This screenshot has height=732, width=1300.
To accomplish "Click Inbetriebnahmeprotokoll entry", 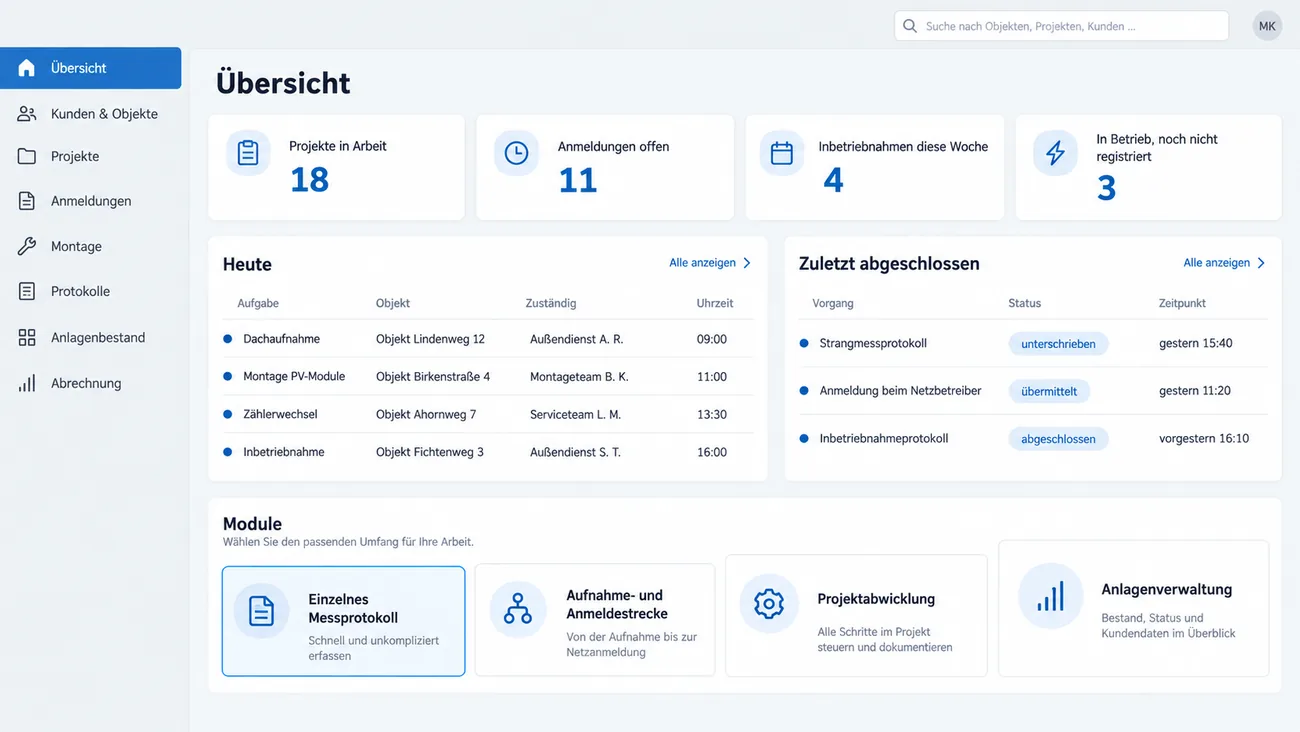I will (x=884, y=438).
